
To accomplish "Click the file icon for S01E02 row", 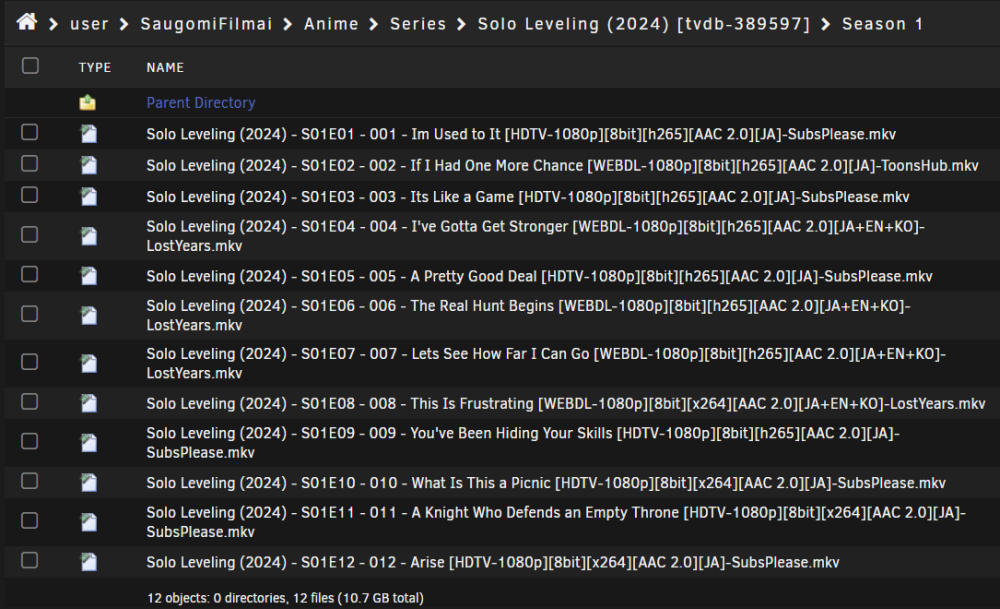I will point(89,165).
